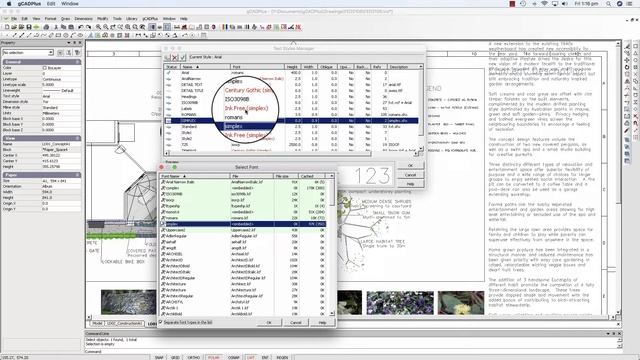The height and width of the screenshot is (360, 640).
Task: Toggle SNAP in the status bar
Action: click(159, 357)
